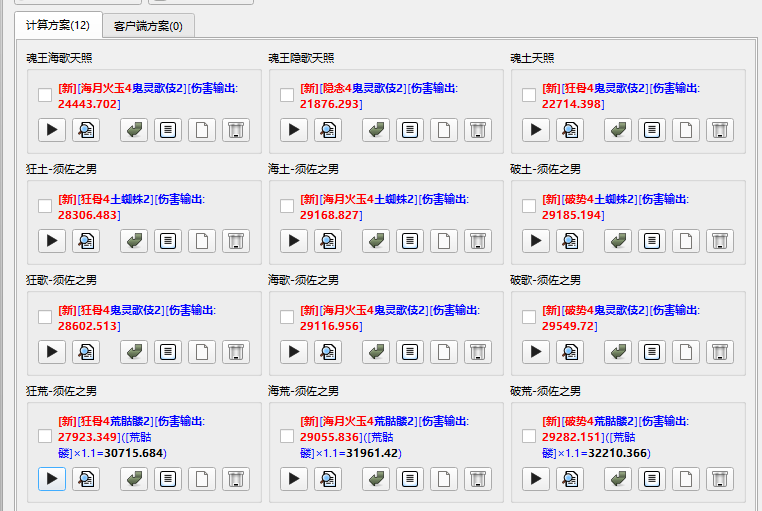This screenshot has width=762, height=511.
Task: Switch to the 计算方案(12) tab
Action: [x=58, y=25]
